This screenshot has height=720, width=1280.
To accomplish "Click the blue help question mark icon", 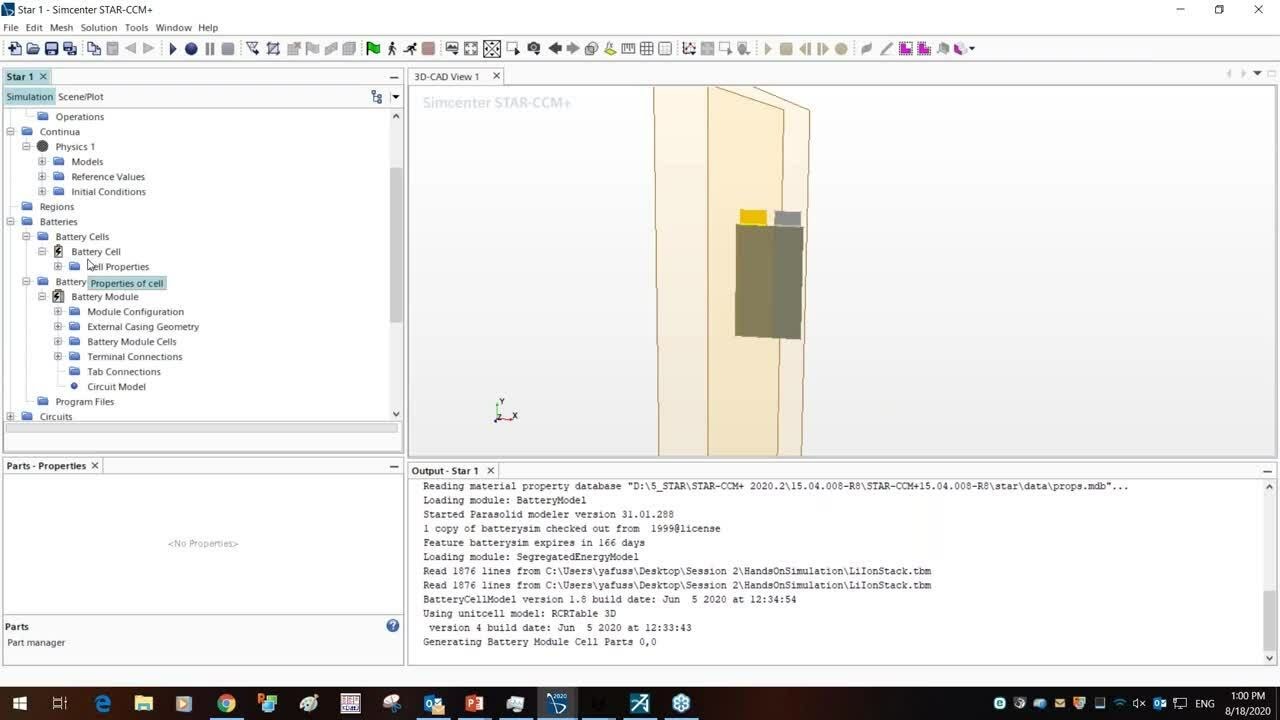I will 393,626.
